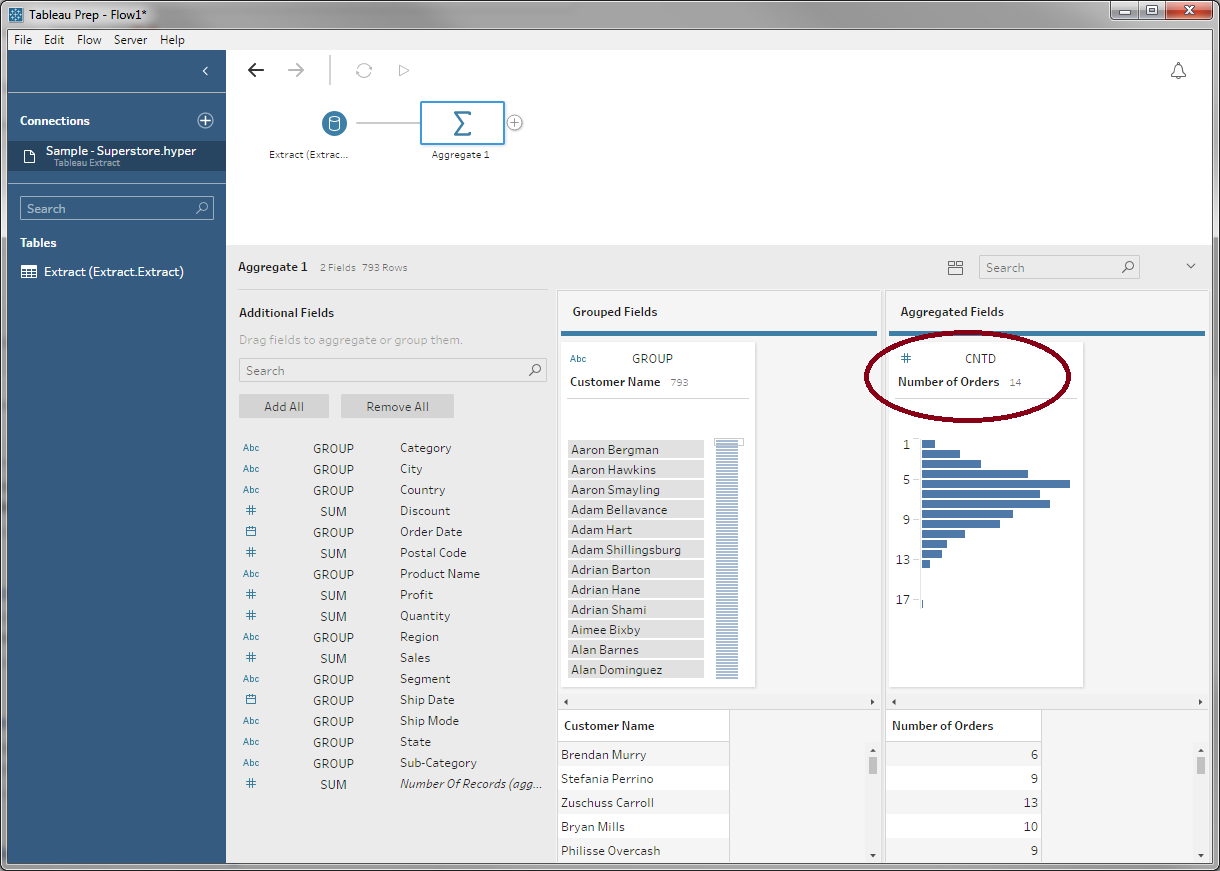1220x871 pixels.
Task: Select the Alan Dominguez value
Action: (636, 669)
